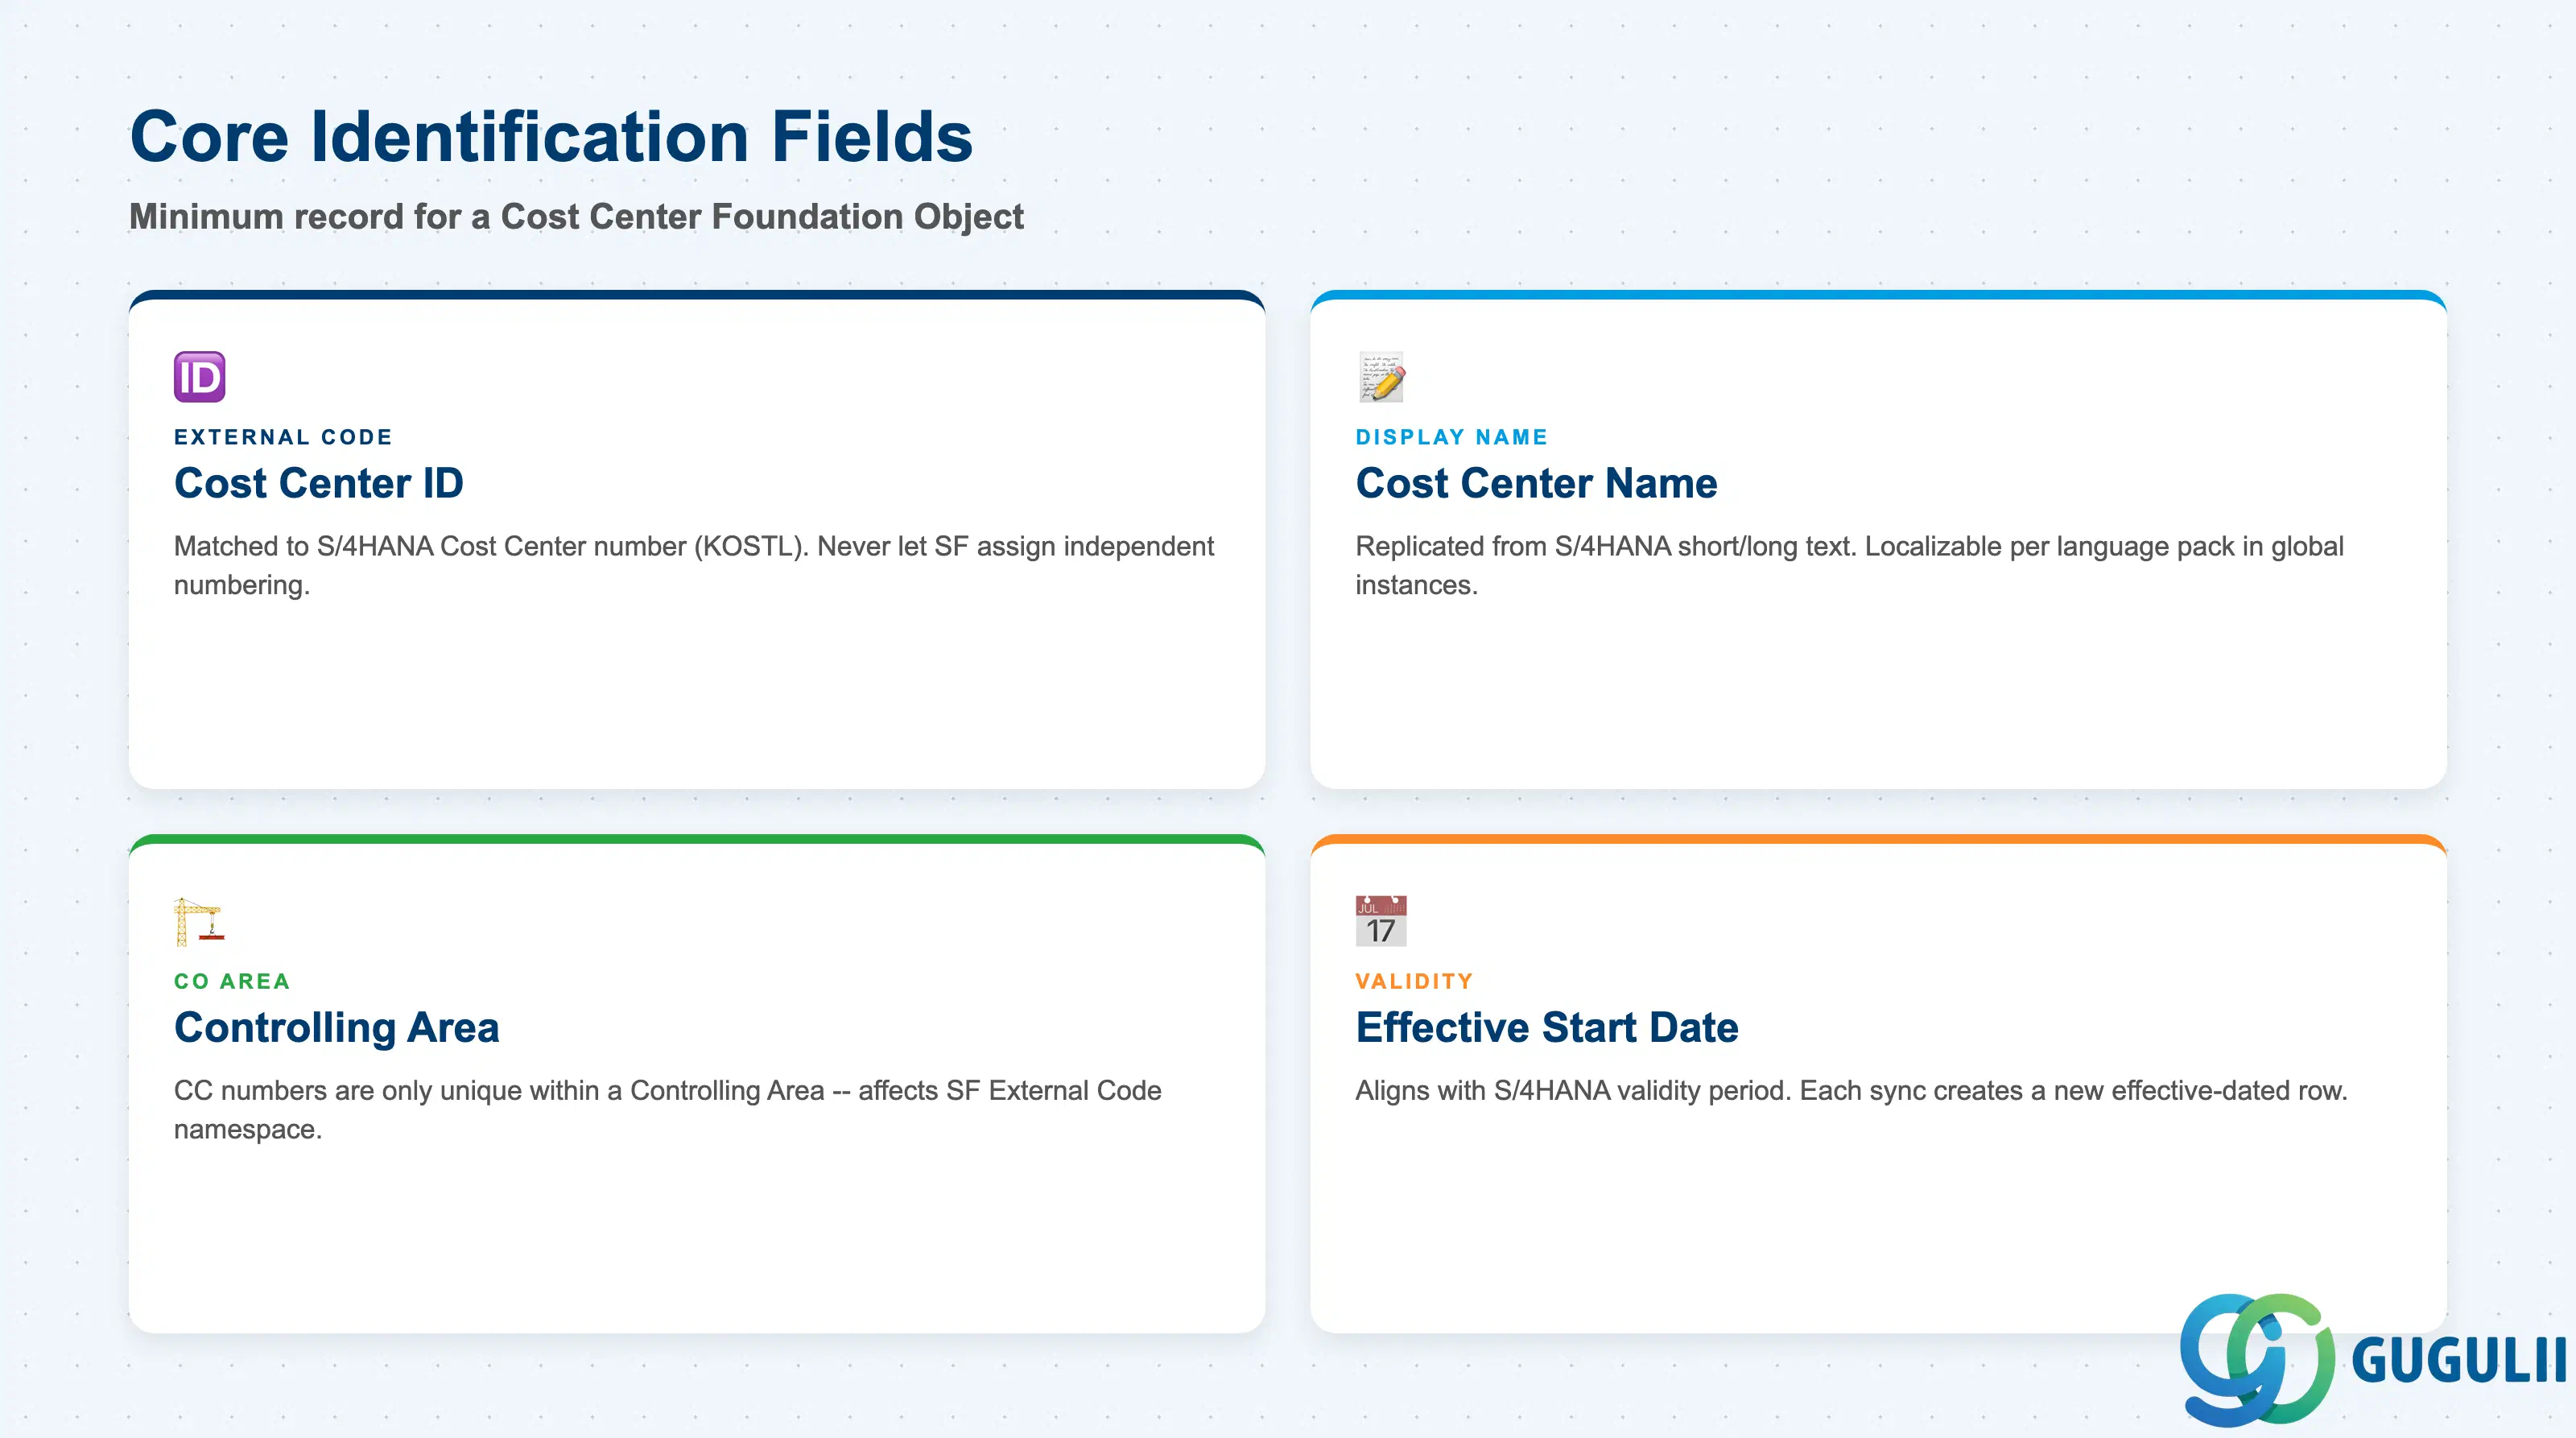Click the Replicated from S/4HANA description
This screenshot has width=2576, height=1438.
point(1849,565)
